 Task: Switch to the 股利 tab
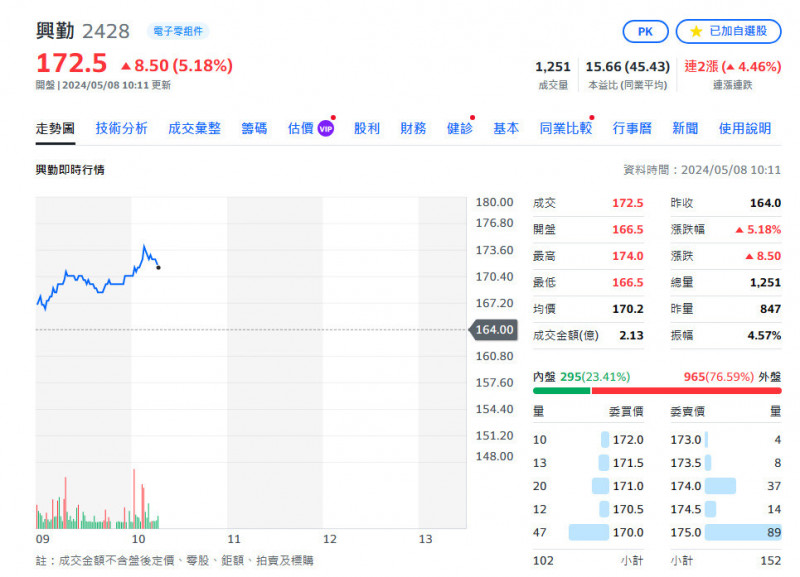click(x=367, y=129)
